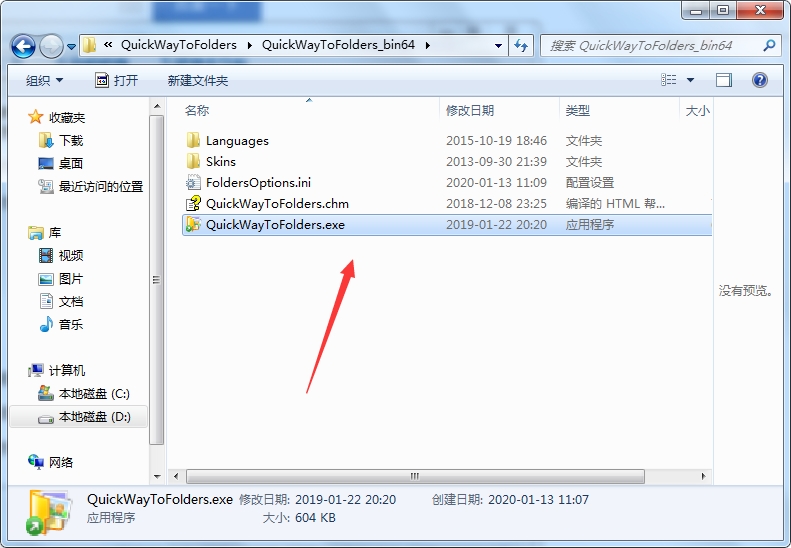Image resolution: width=791 pixels, height=548 pixels.
Task: Select 本地磁盘 (C:) in navigation pane
Action: coord(84,394)
